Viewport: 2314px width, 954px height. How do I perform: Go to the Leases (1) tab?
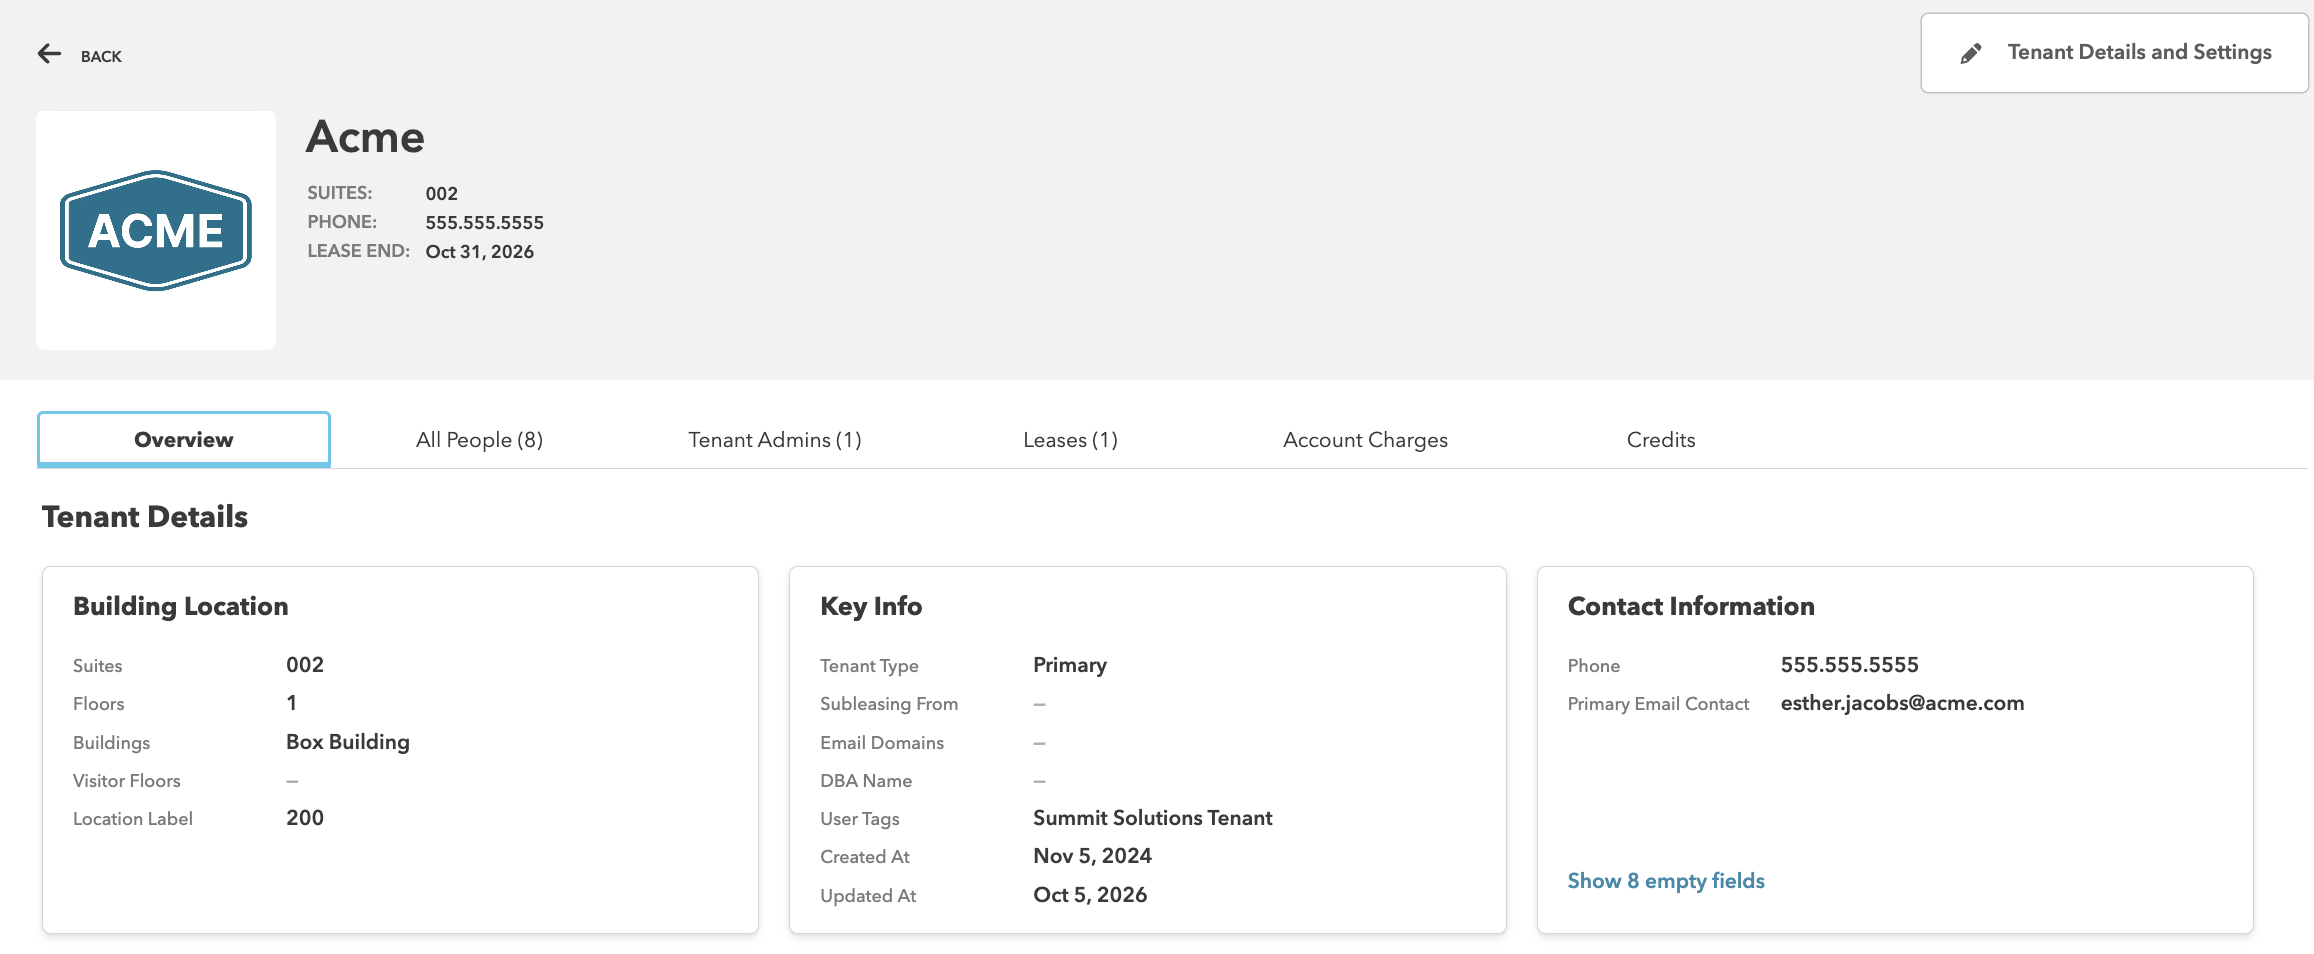tap(1070, 440)
